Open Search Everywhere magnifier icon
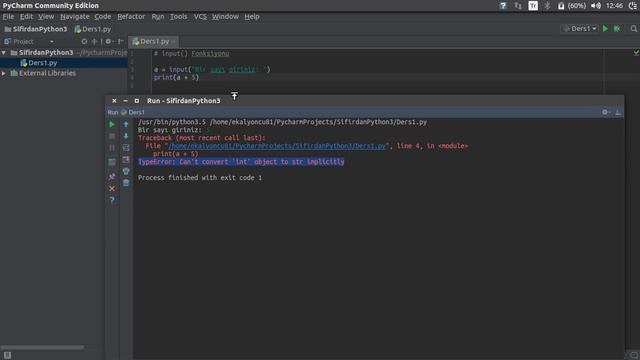 (633, 29)
